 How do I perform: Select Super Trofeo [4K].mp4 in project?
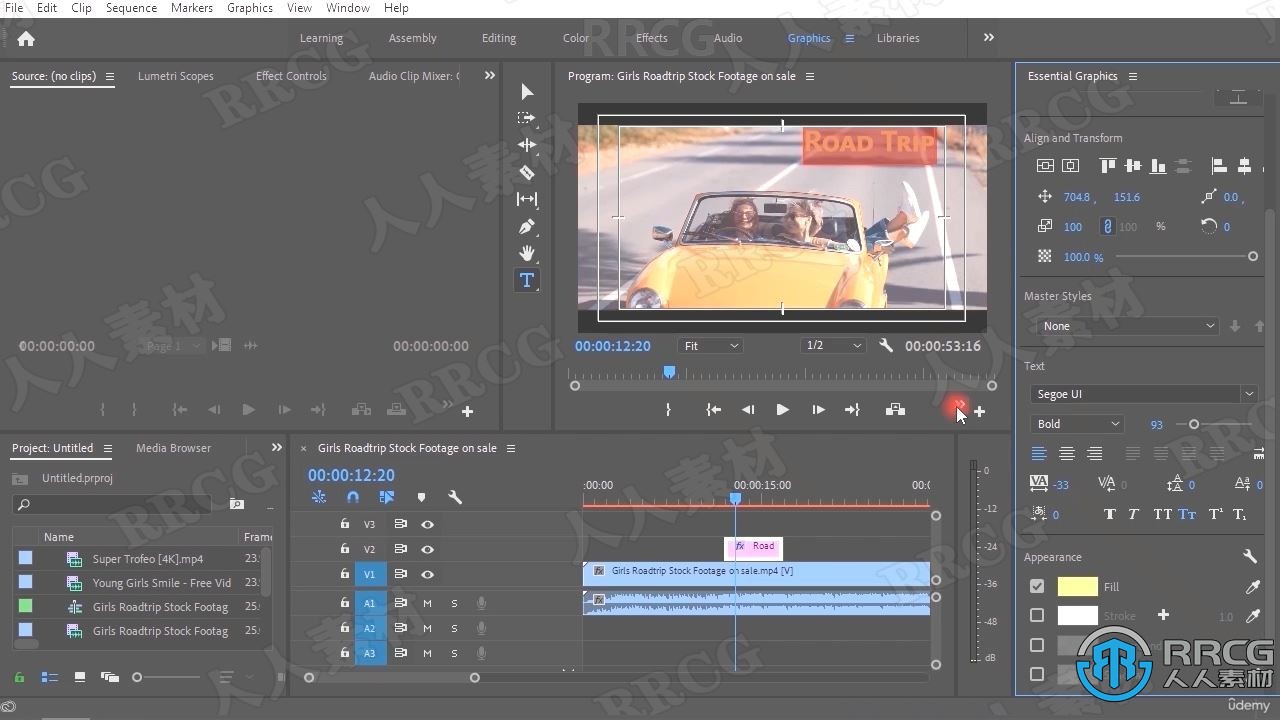point(148,559)
